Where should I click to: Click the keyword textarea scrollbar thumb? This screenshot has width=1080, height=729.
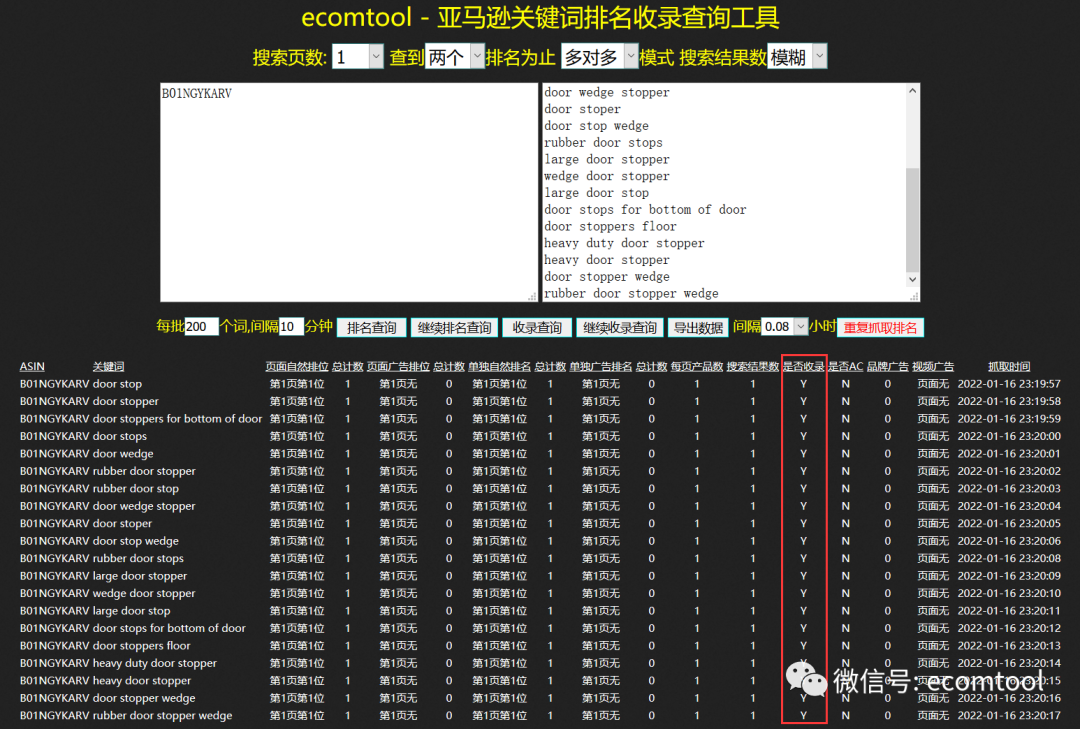point(912,219)
